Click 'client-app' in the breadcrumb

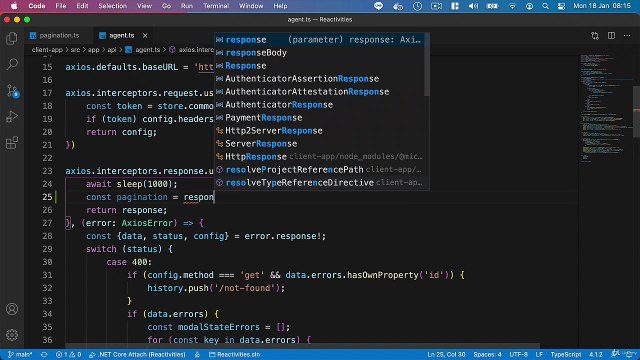[x=47, y=50]
